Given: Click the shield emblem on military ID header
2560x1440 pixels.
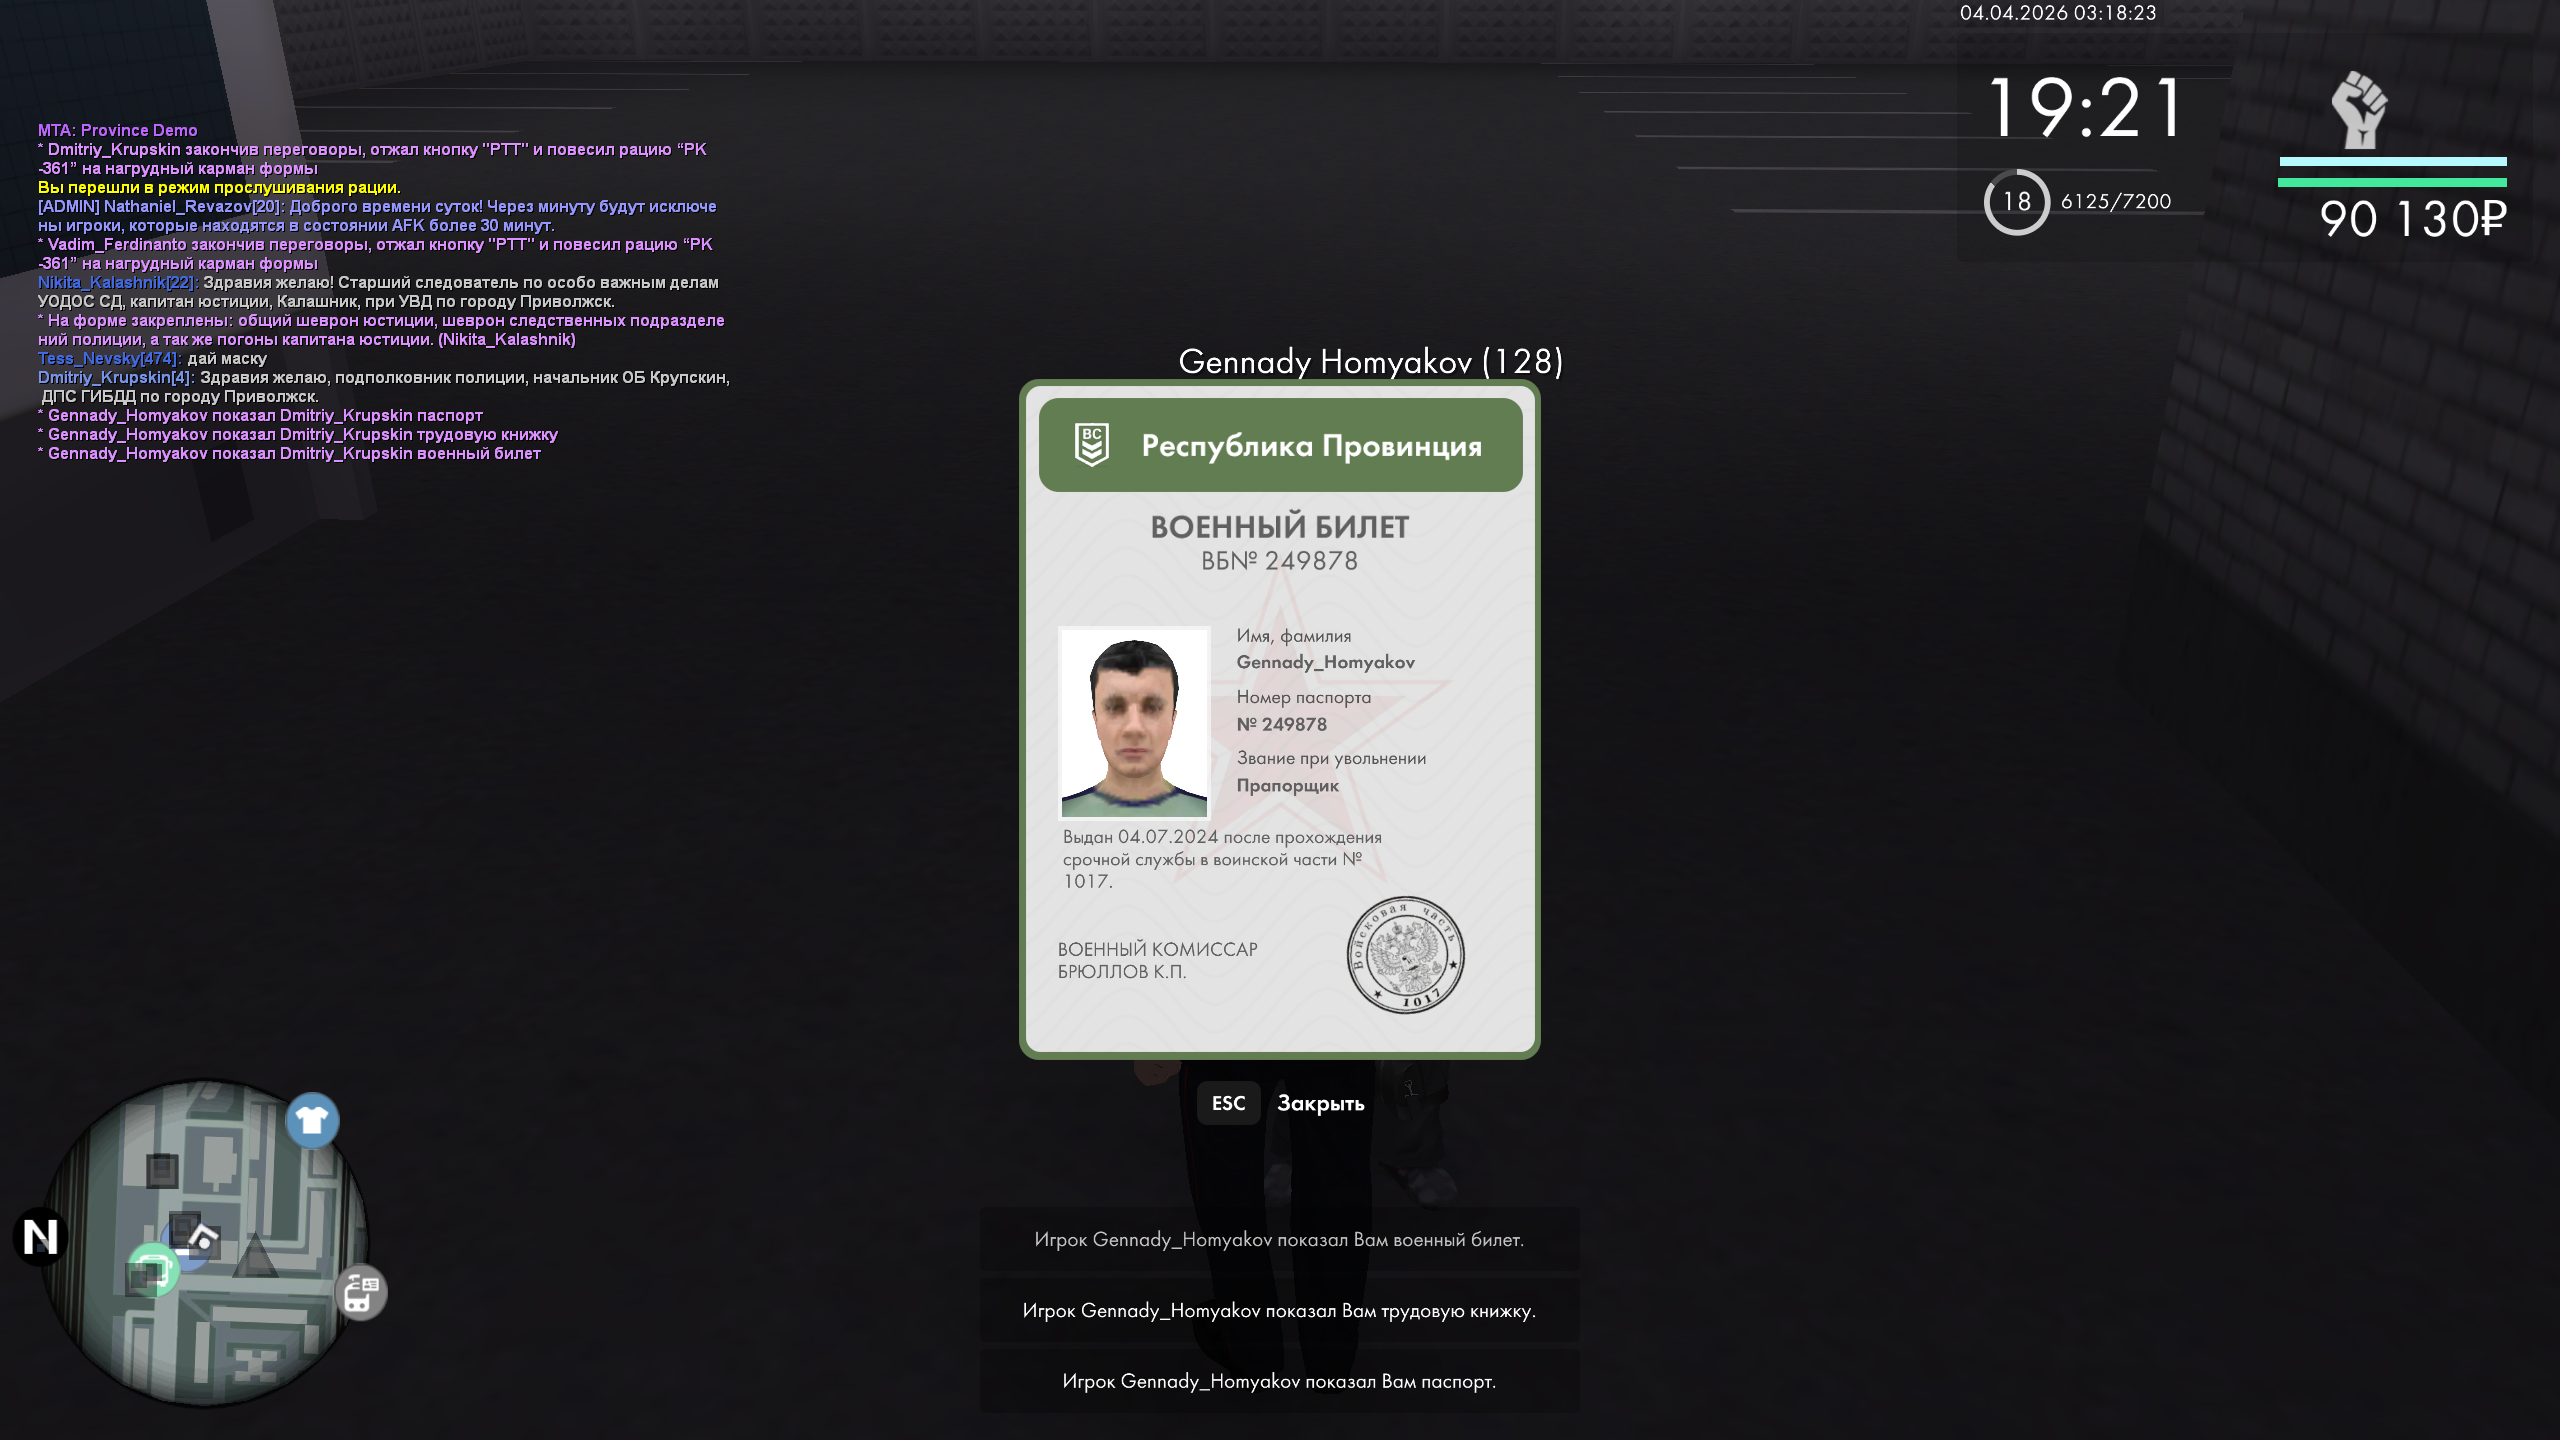Looking at the screenshot, I should pyautogui.click(x=1091, y=445).
